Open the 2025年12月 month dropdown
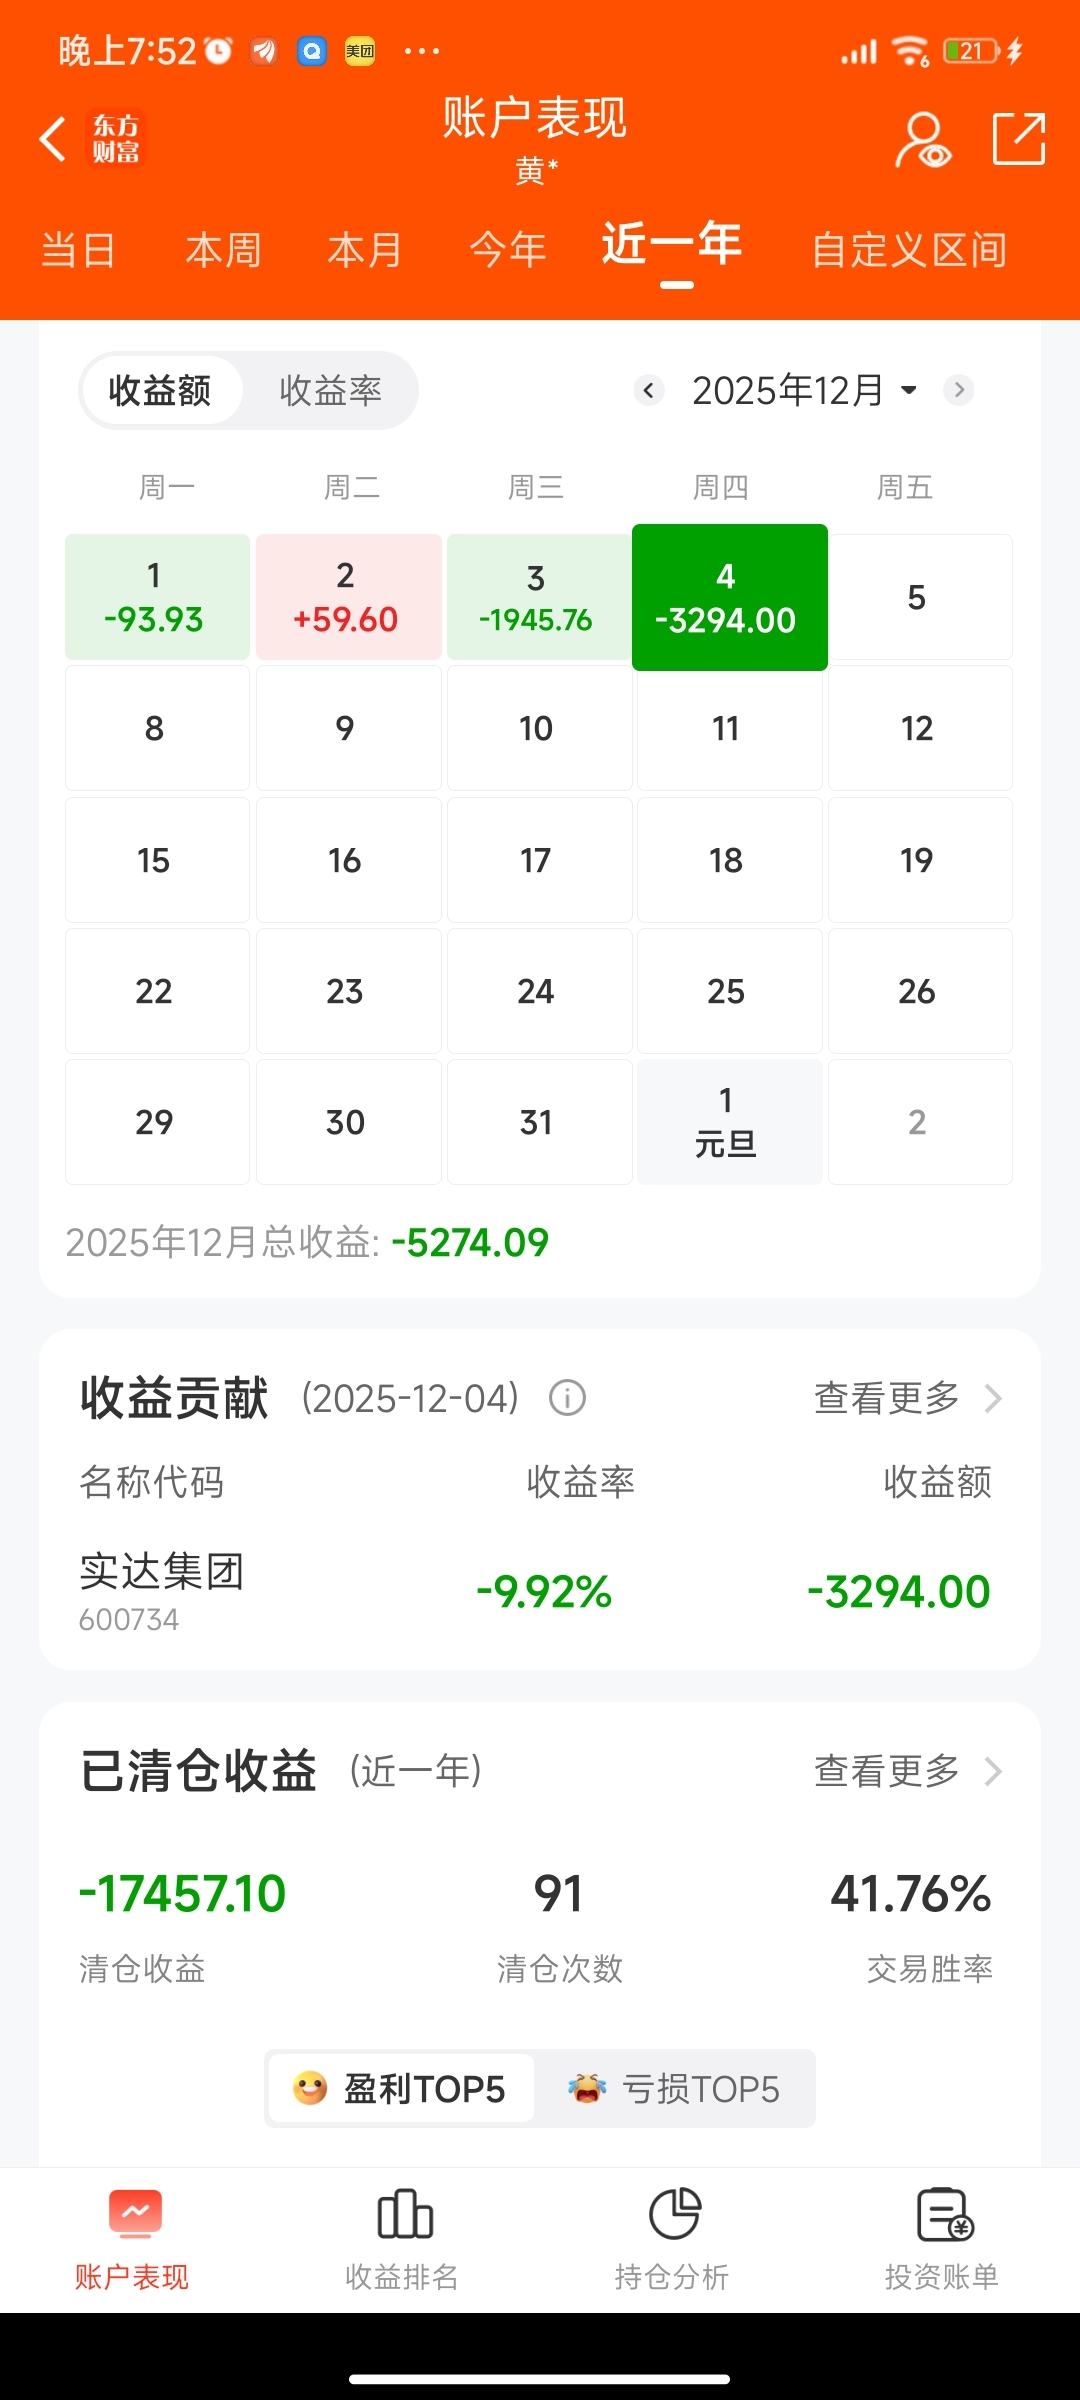Screen dimensions: 1080x2400 pos(804,390)
